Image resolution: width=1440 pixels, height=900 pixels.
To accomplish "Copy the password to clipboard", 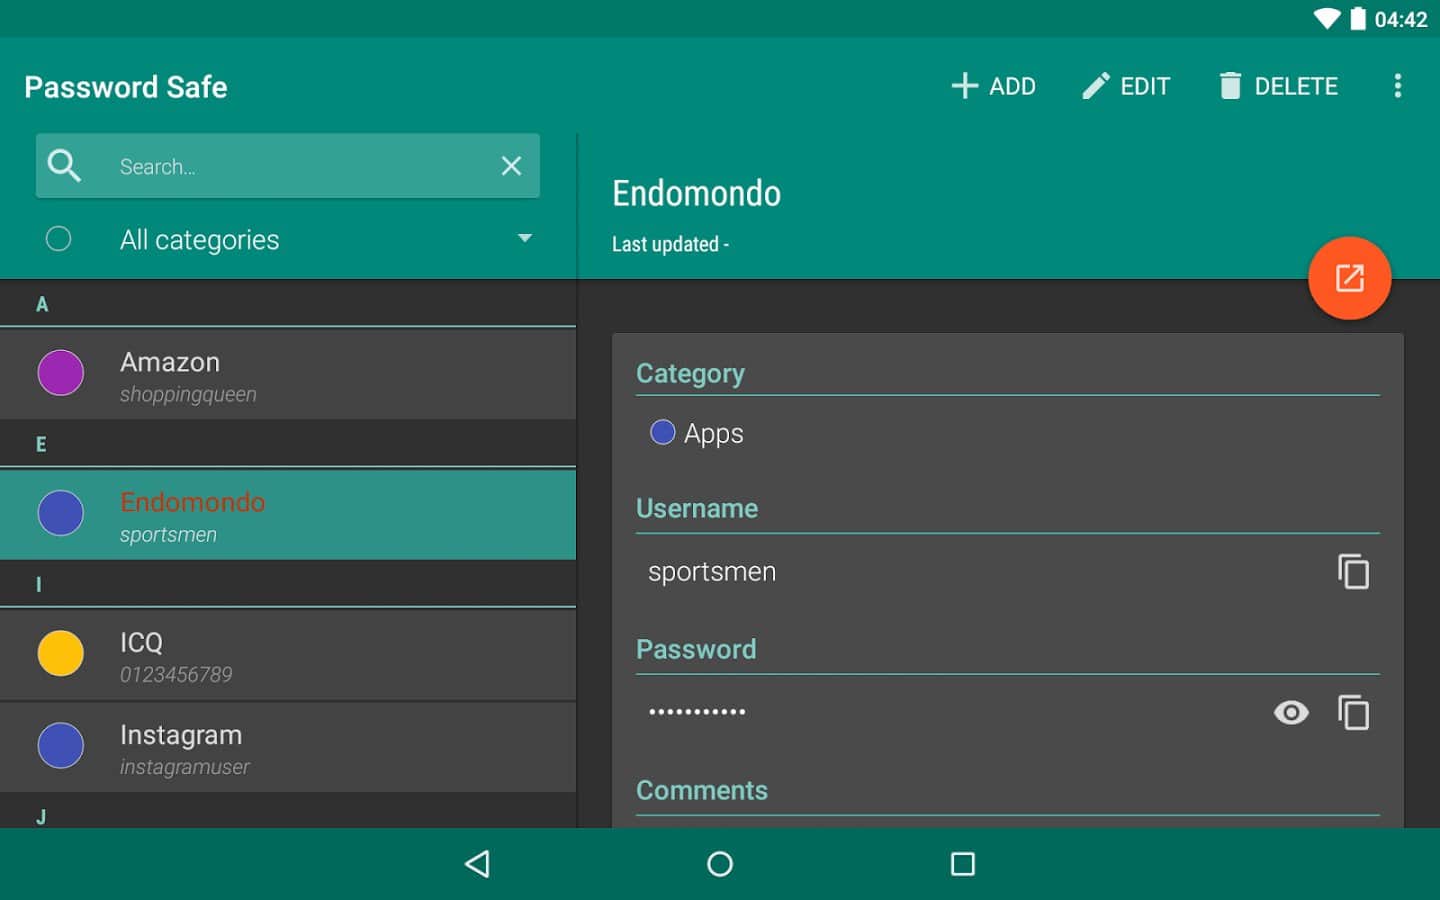I will [1353, 713].
